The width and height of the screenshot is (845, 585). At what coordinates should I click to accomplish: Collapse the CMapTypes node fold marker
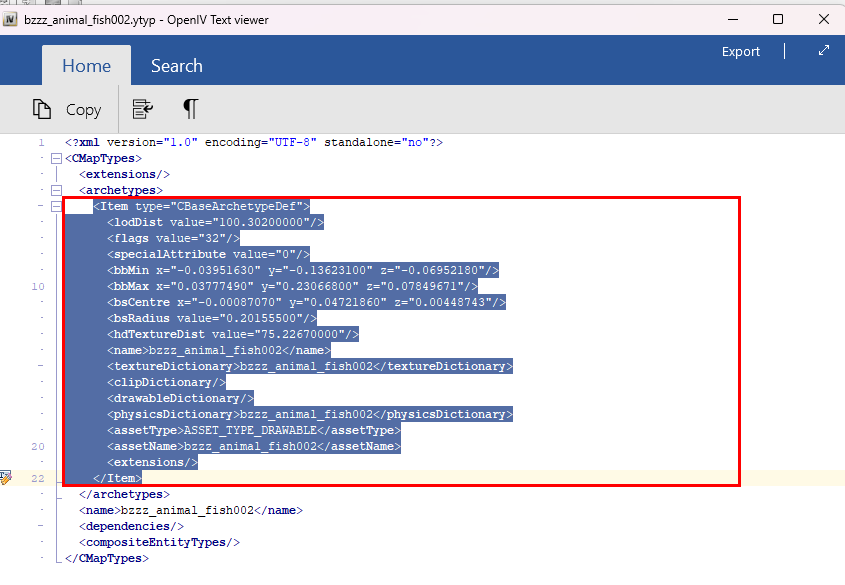(56, 157)
